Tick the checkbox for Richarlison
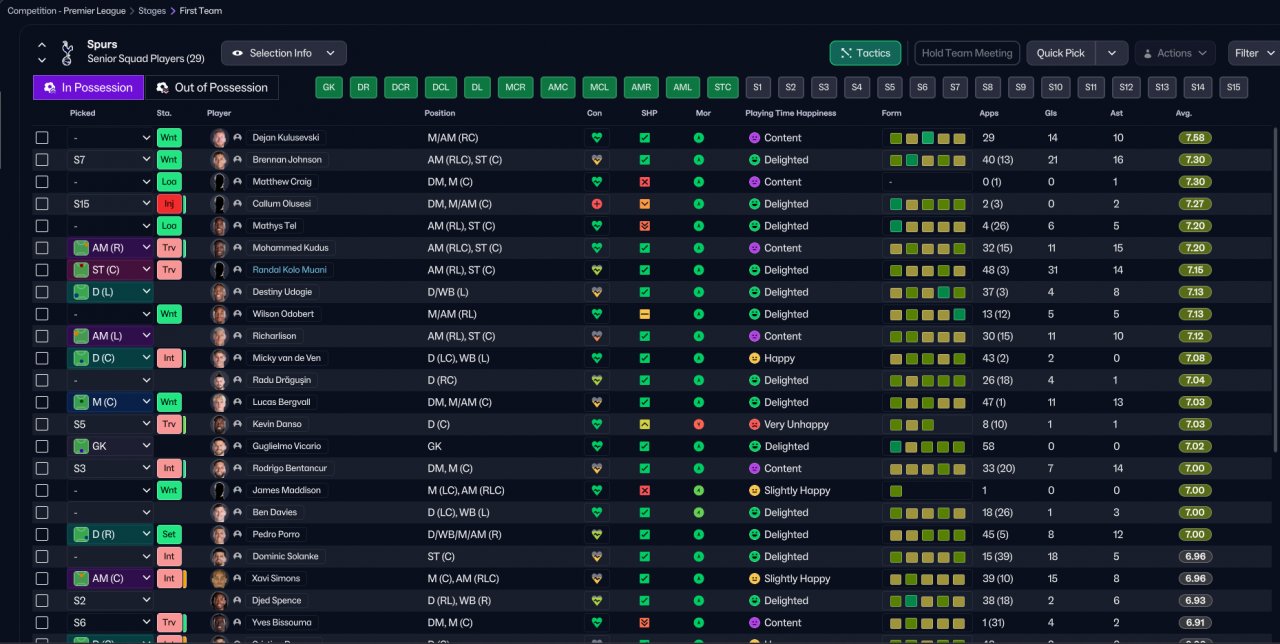The height and width of the screenshot is (644, 1280). (42, 336)
